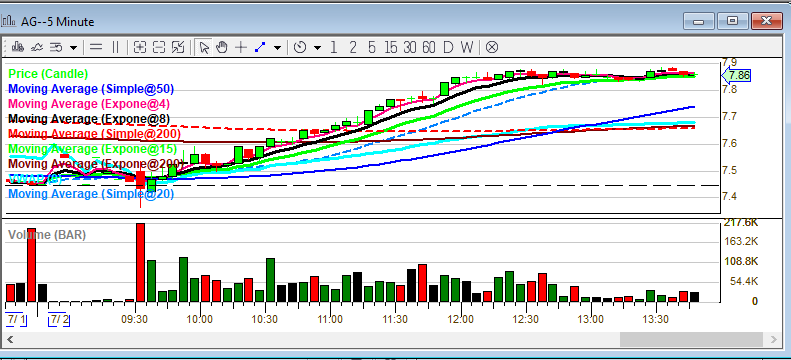This screenshot has height=360, width=791.
Task: Close the AG--5 Minute chart window
Action: [766, 21]
